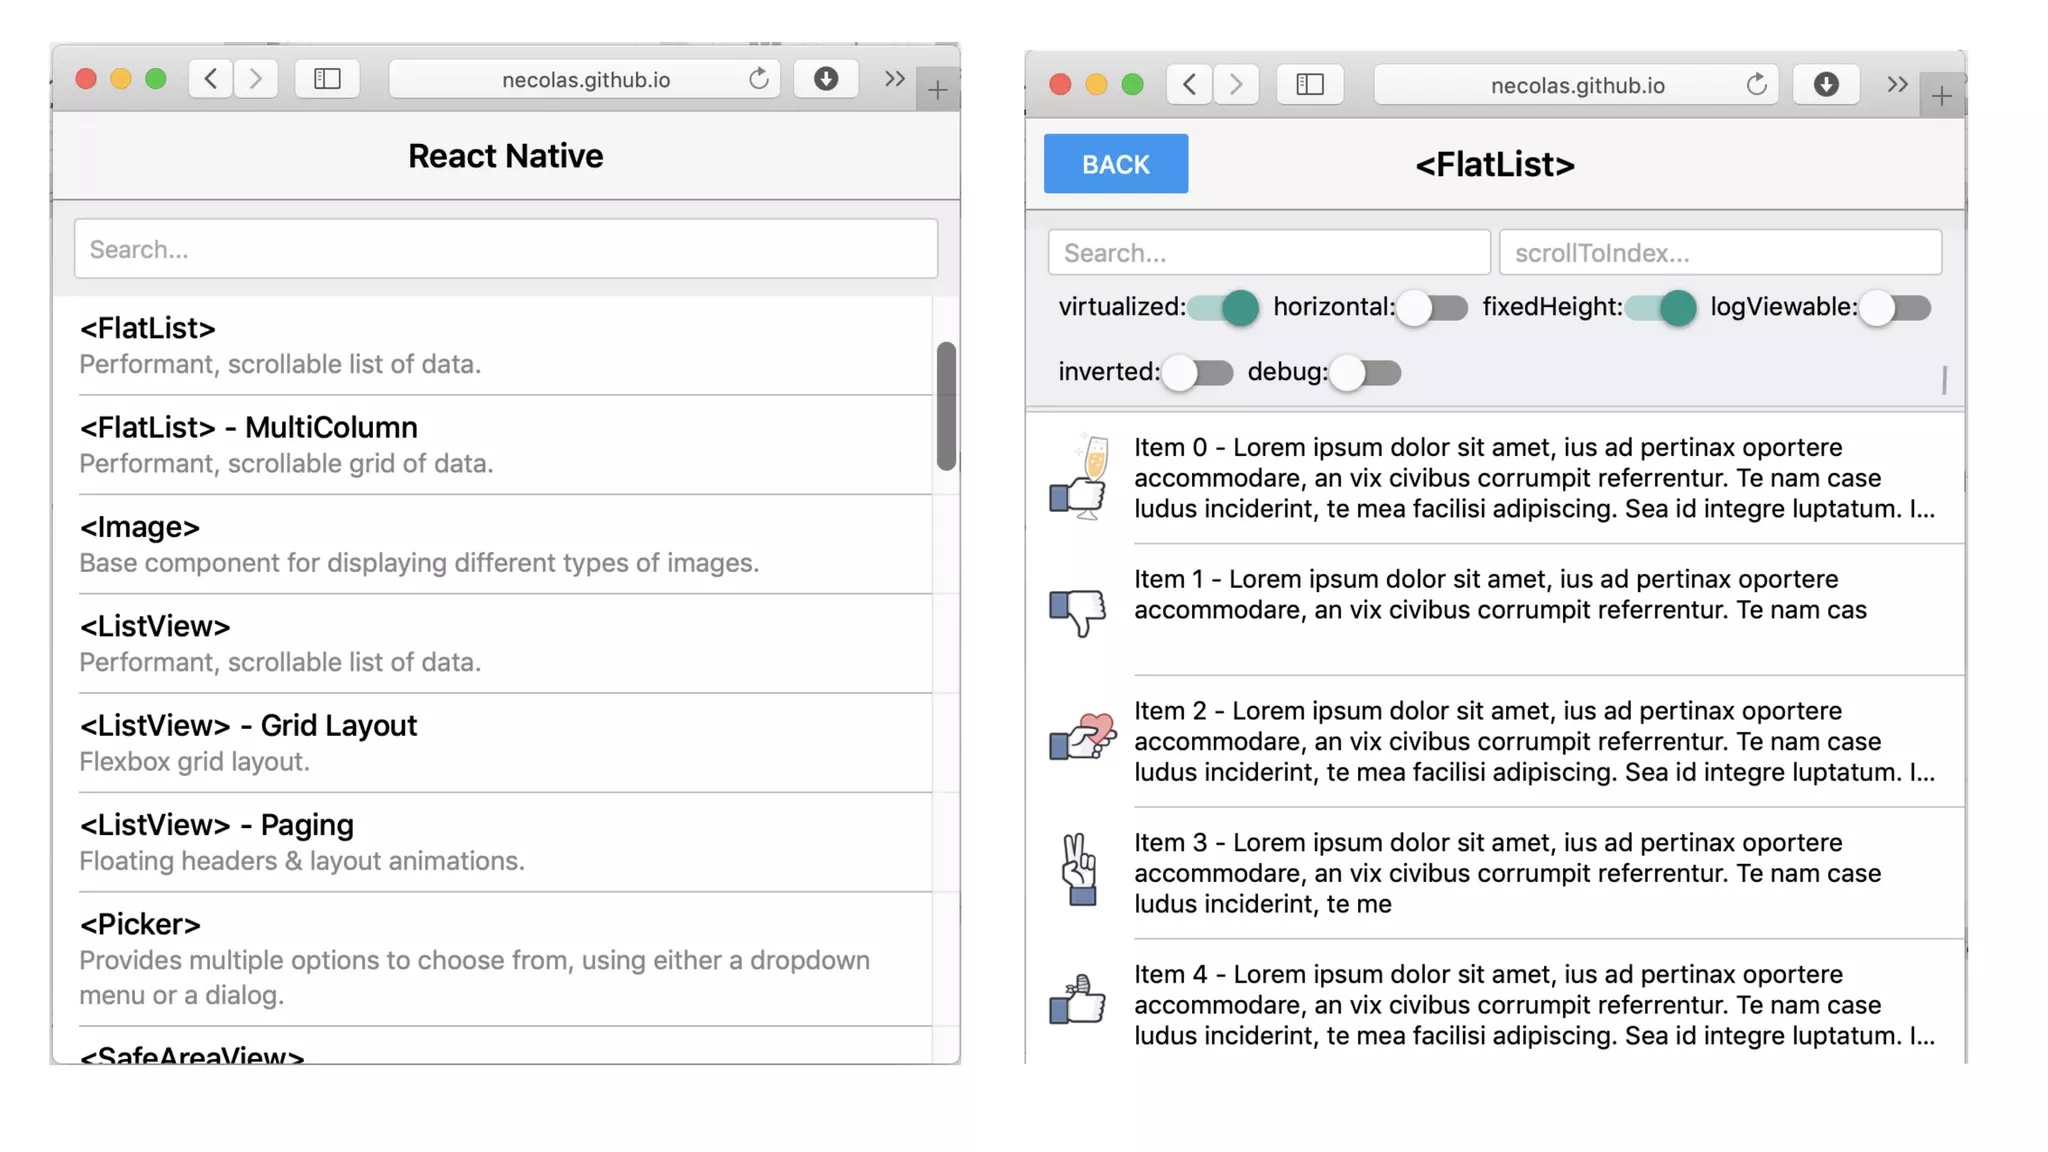Click the left list's vertical scrollbar thumb
2048x1152 pixels.
pos(946,405)
